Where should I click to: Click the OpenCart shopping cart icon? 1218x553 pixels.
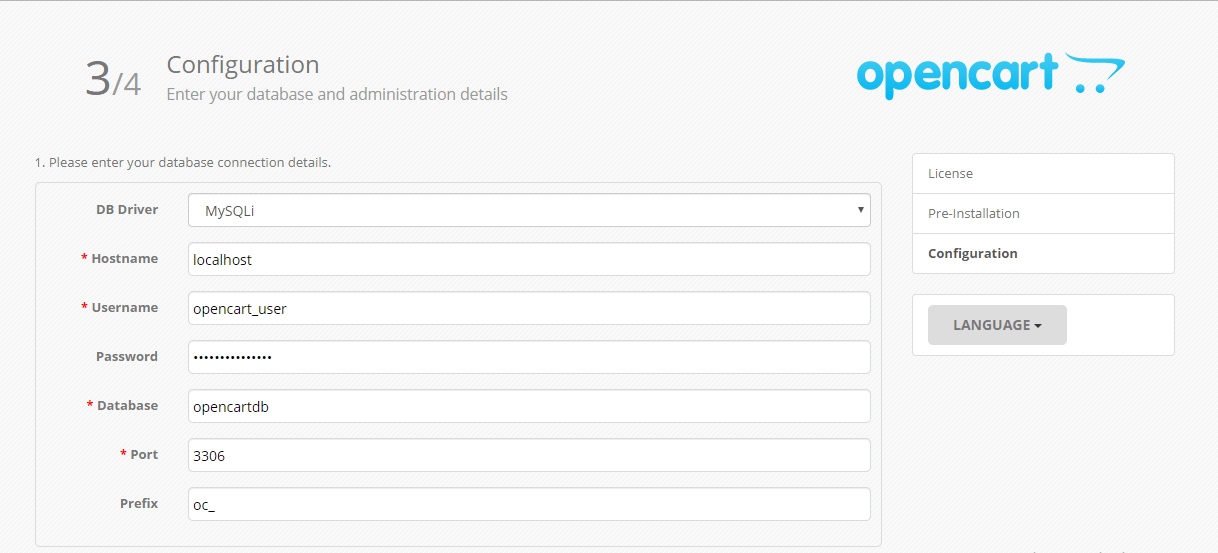pos(1095,74)
